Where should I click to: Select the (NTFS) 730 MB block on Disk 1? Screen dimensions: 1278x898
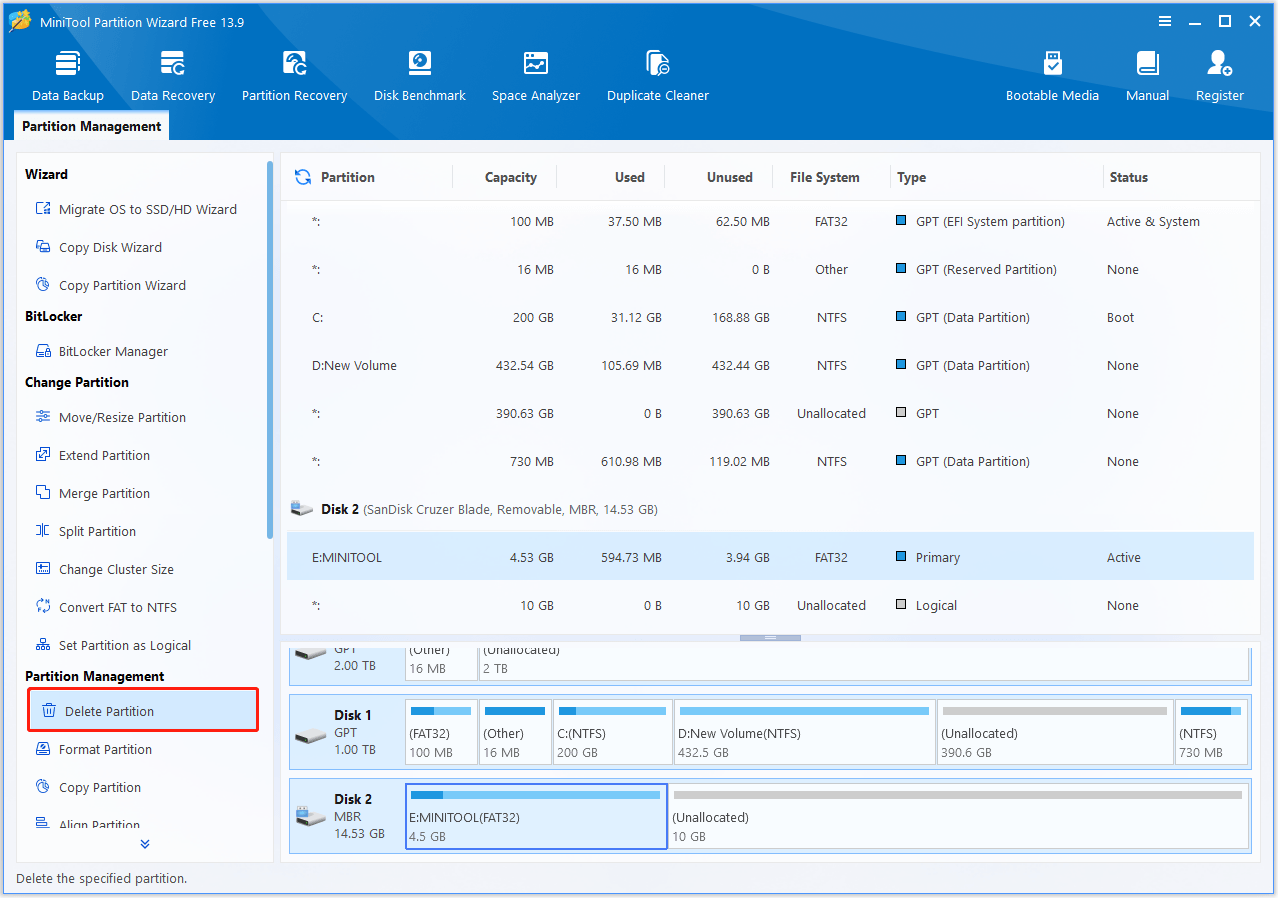[1211, 733]
